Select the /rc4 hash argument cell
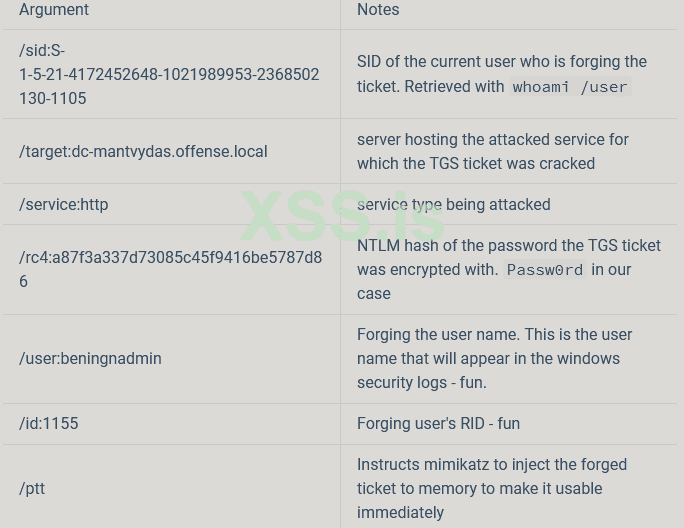Viewport: 684px width, 528px height. click(x=170, y=269)
